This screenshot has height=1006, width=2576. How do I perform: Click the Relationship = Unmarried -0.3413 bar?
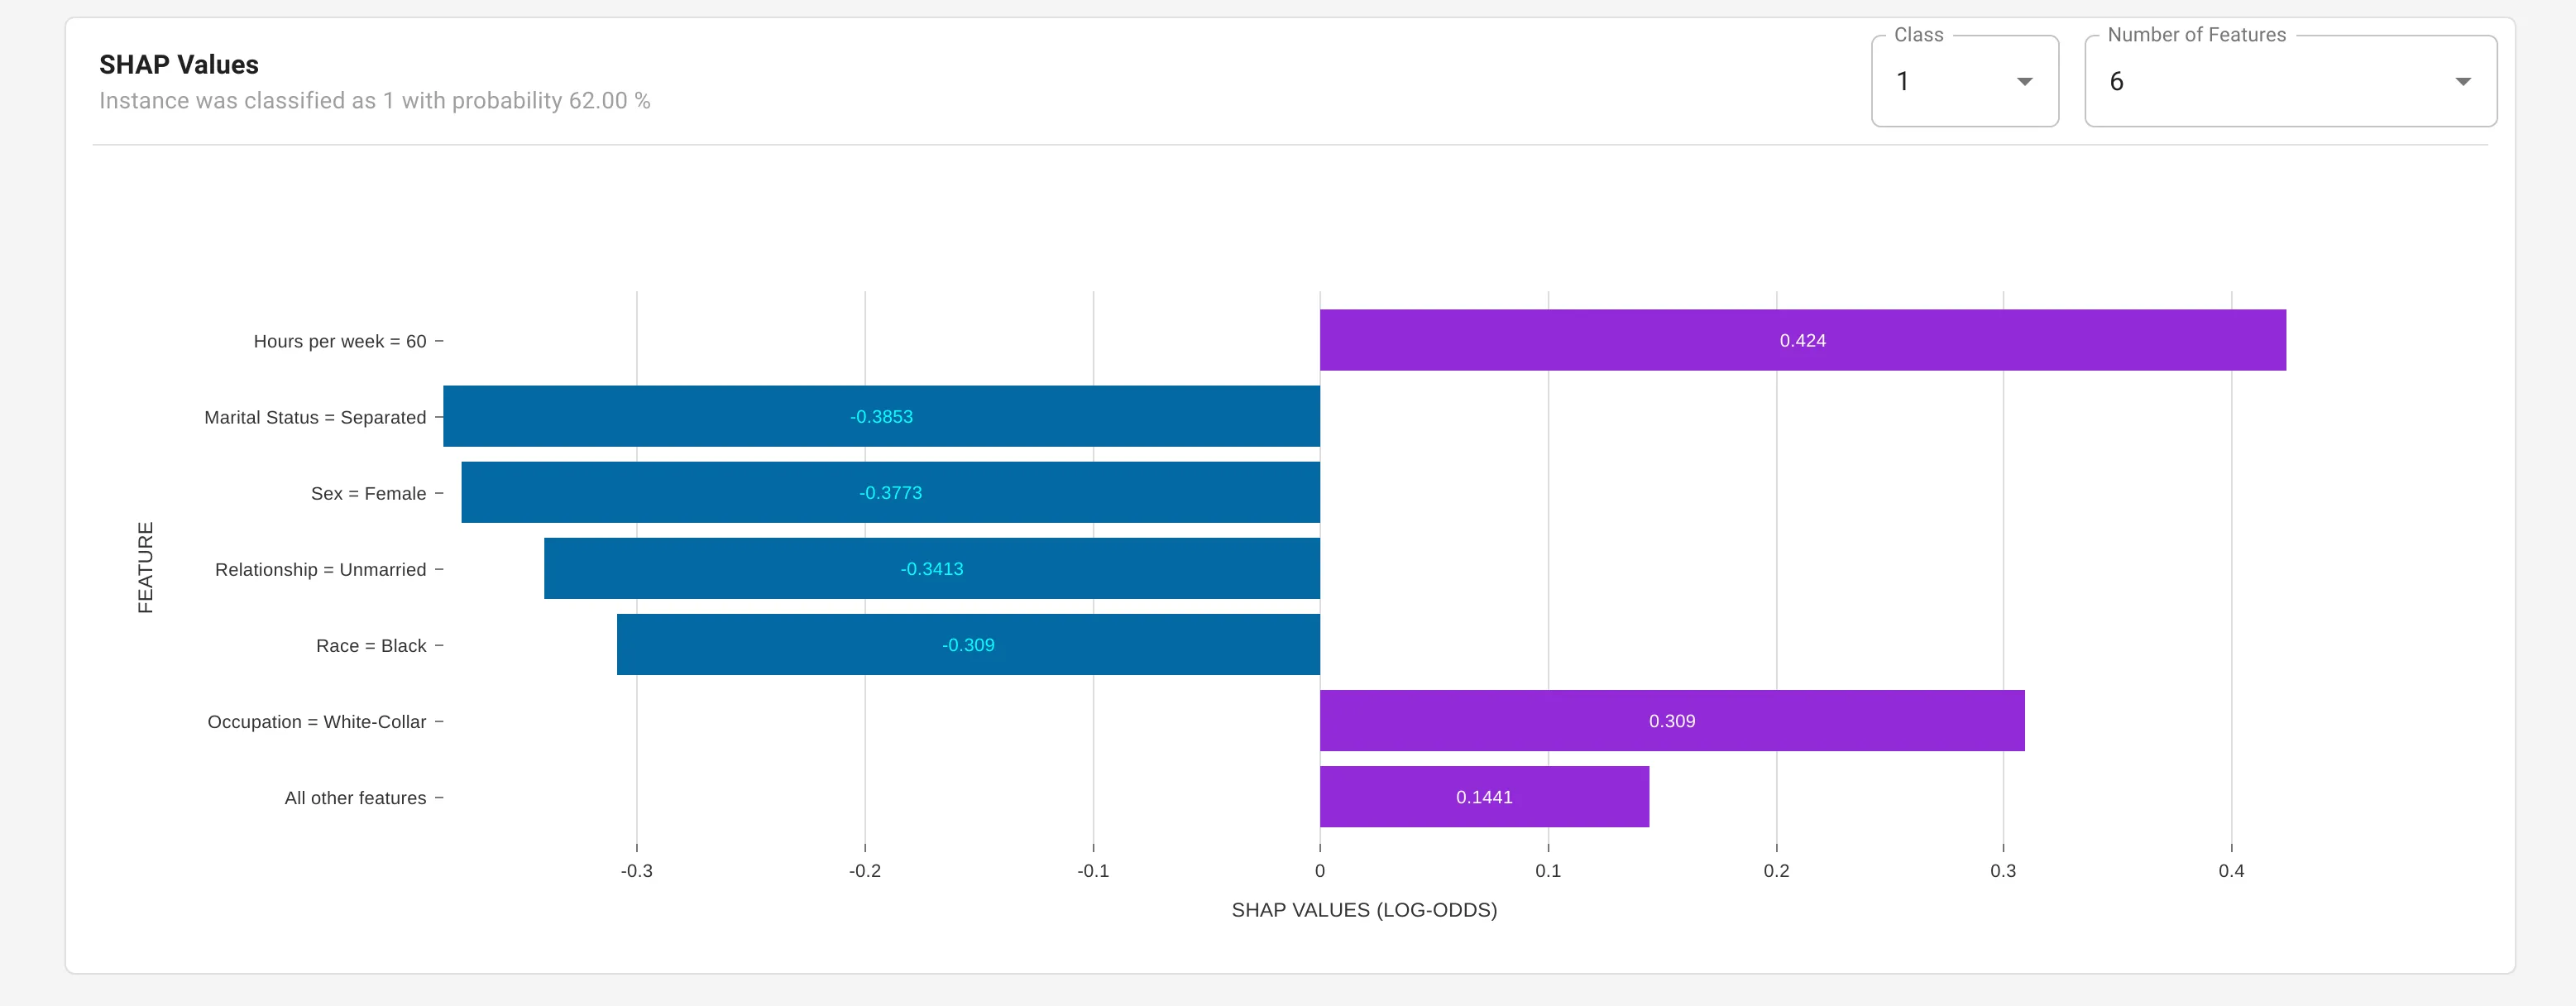click(931, 568)
